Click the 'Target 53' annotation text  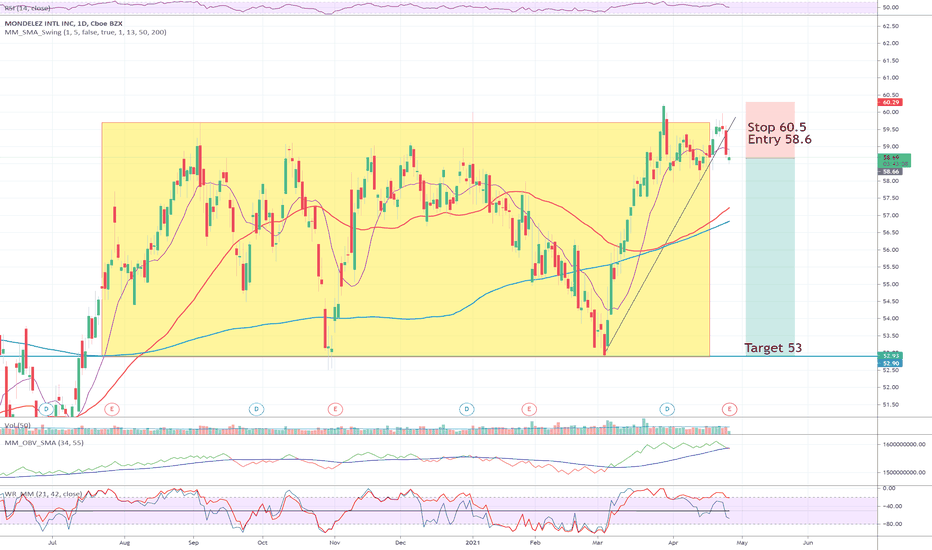point(773,348)
